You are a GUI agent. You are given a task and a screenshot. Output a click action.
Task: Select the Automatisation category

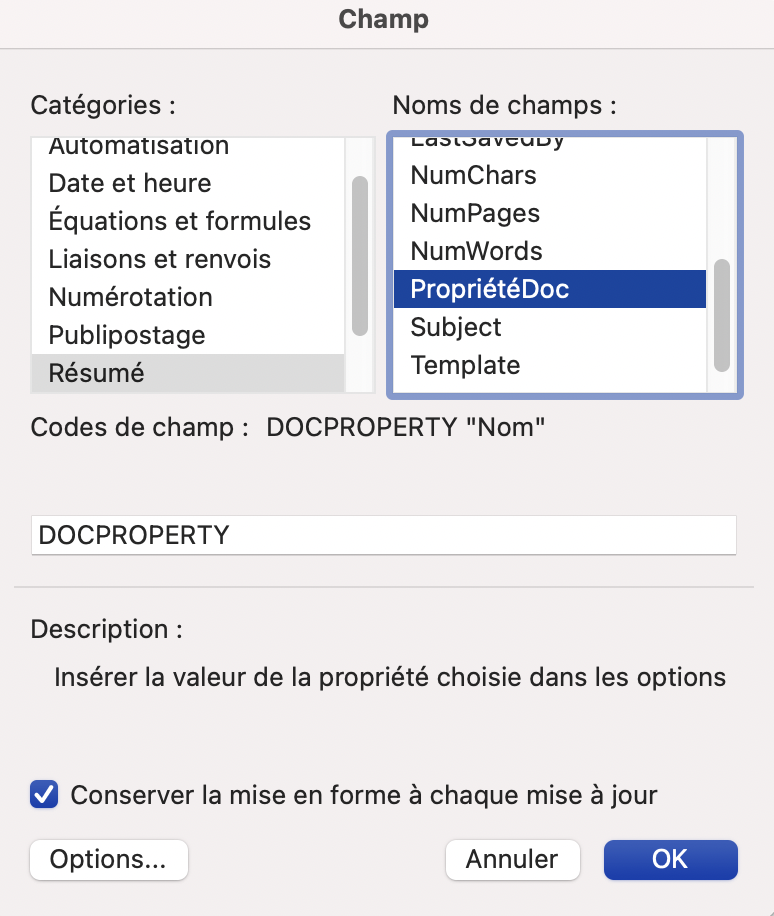click(x=139, y=147)
